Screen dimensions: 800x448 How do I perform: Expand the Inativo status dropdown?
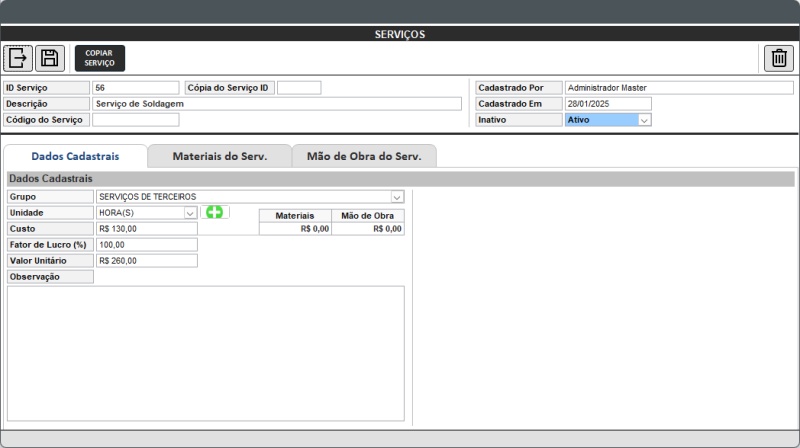click(x=644, y=120)
